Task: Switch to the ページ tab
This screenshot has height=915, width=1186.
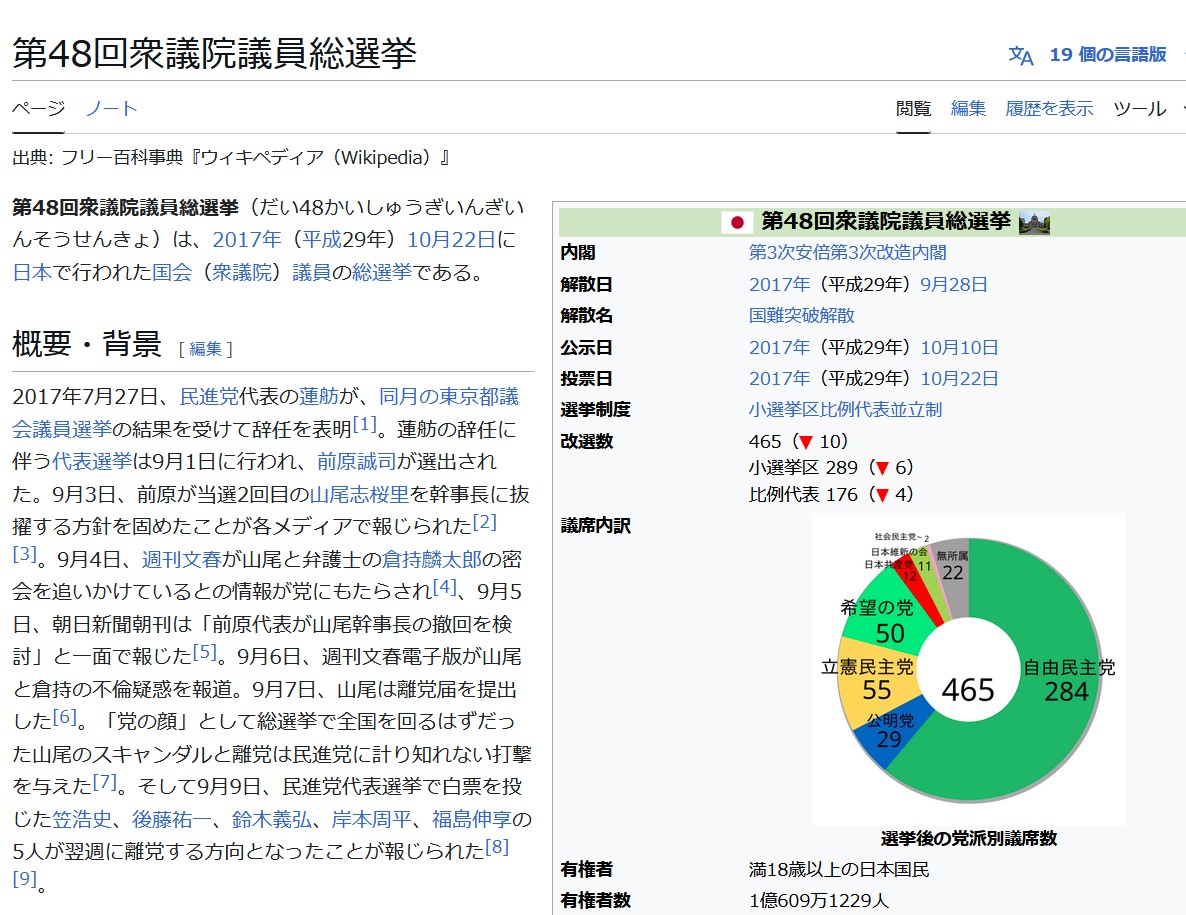Action: pos(39,108)
